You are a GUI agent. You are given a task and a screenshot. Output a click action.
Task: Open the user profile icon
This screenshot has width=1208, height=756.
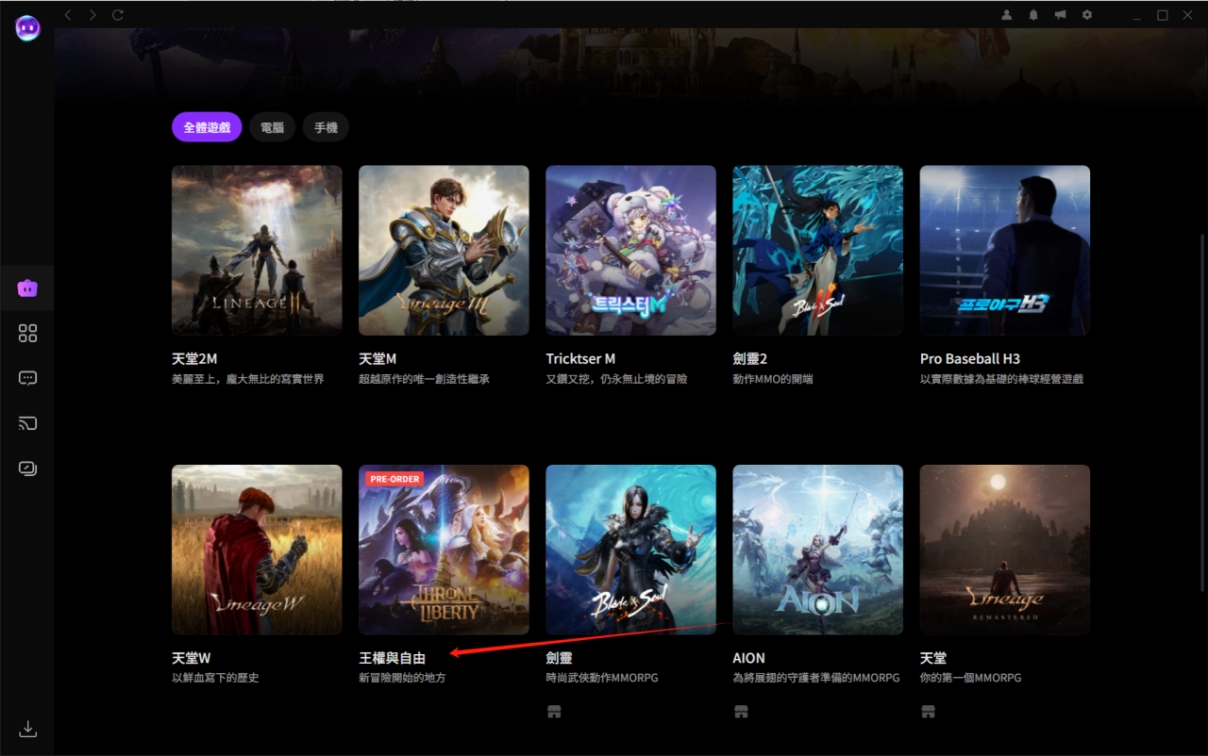1007,15
